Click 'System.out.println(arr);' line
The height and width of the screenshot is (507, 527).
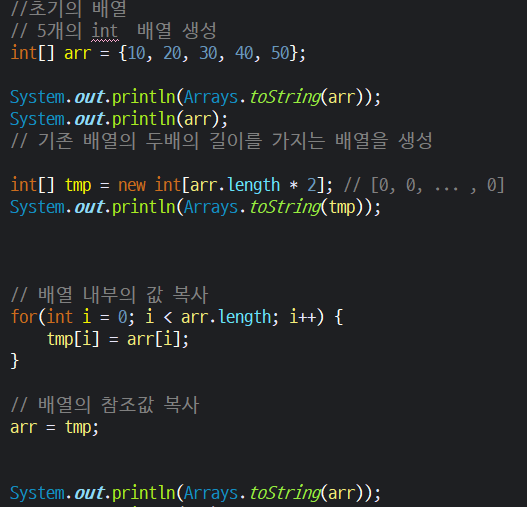click(119, 119)
